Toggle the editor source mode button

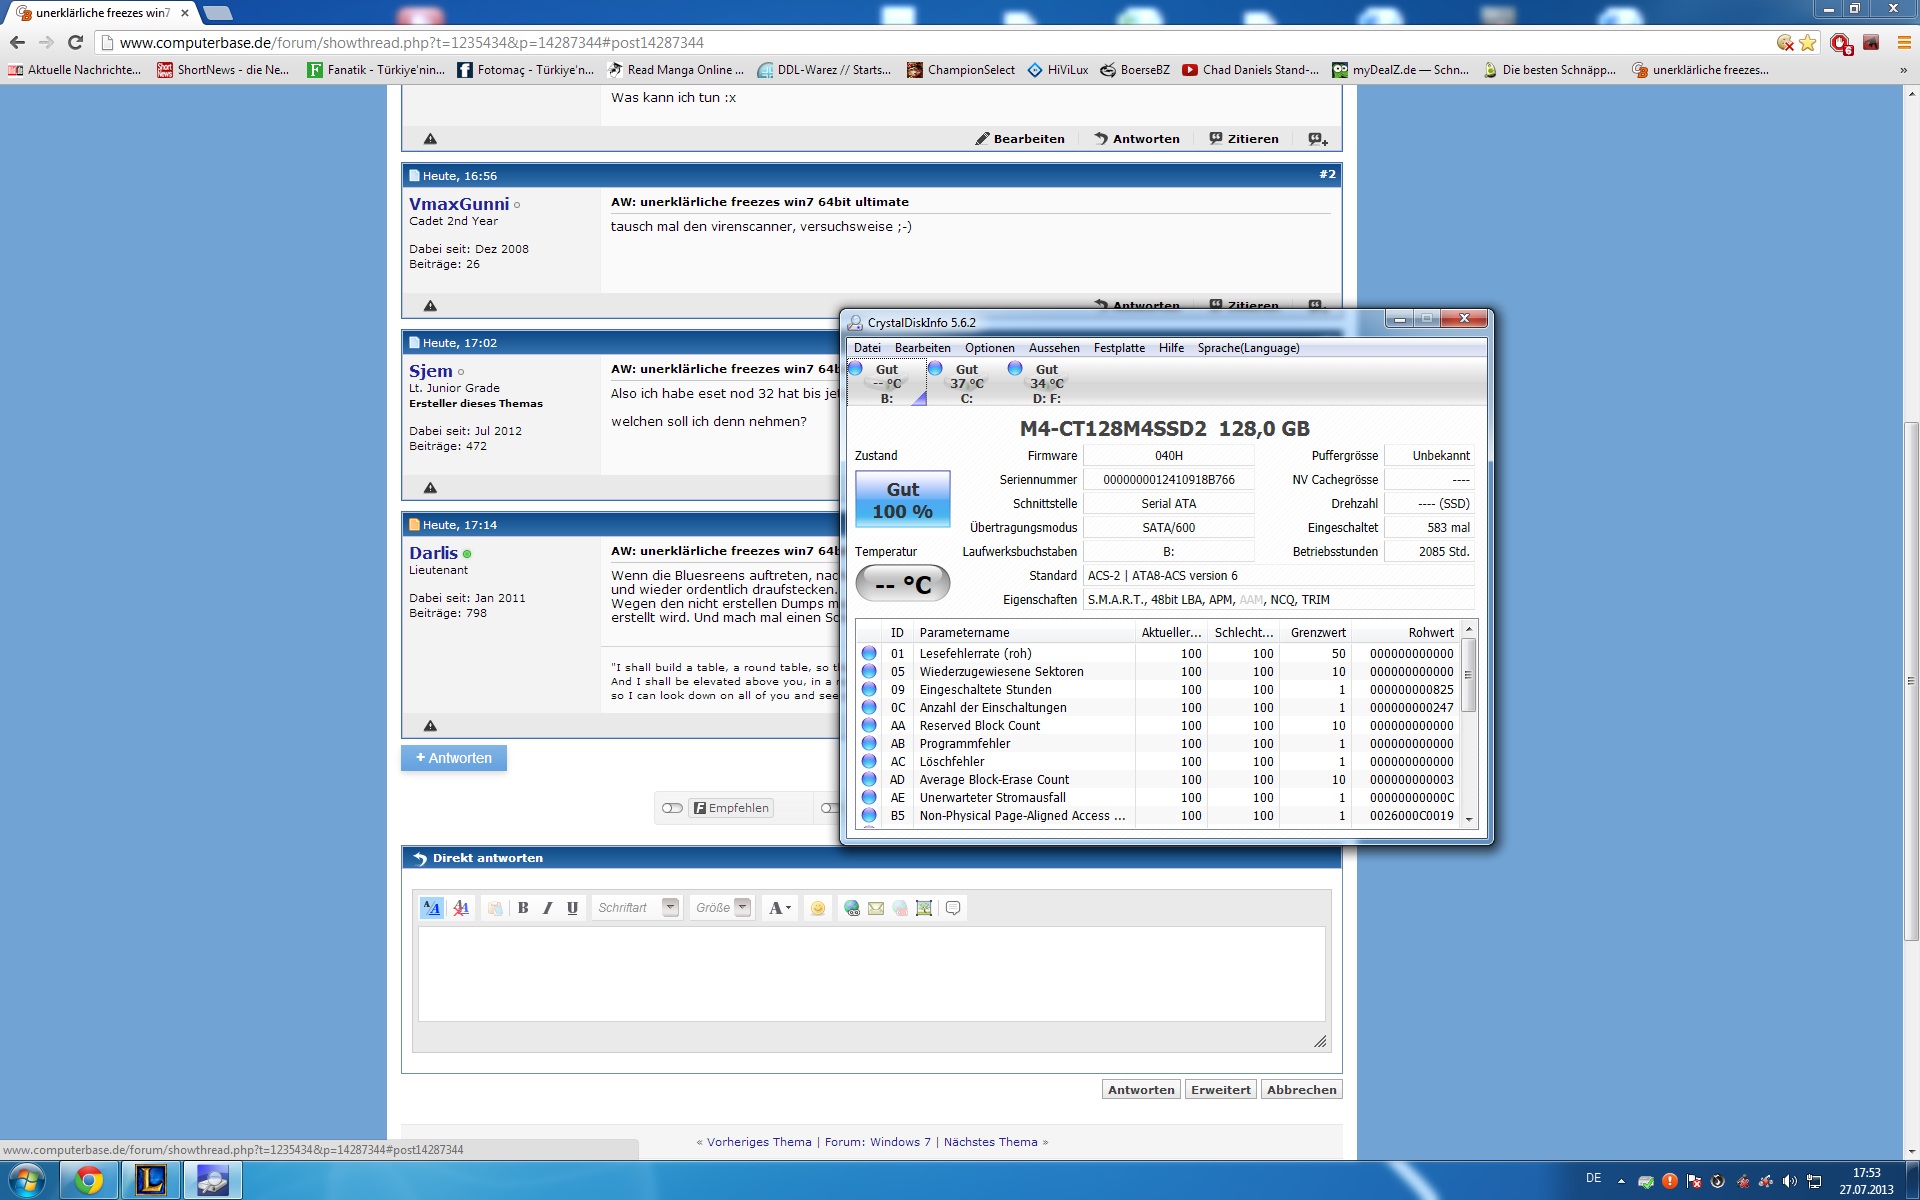coord(431,908)
